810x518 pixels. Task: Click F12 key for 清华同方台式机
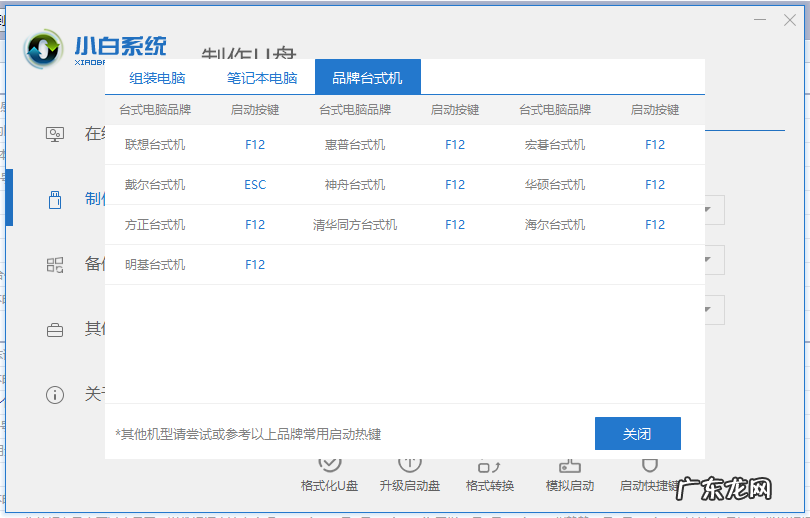(x=455, y=225)
